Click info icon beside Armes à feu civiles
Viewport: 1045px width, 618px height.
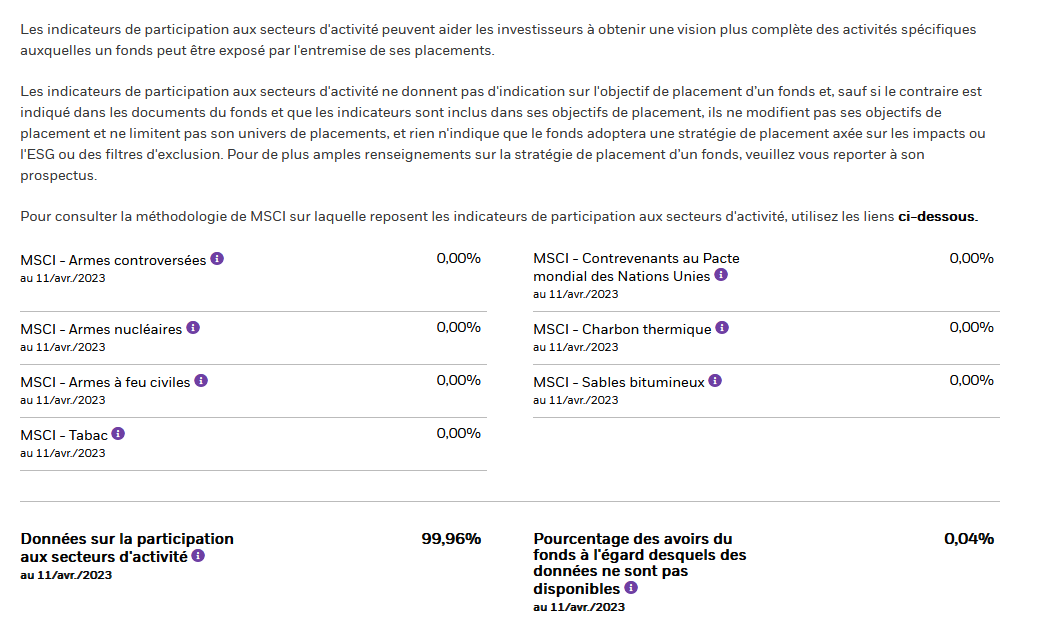201,381
